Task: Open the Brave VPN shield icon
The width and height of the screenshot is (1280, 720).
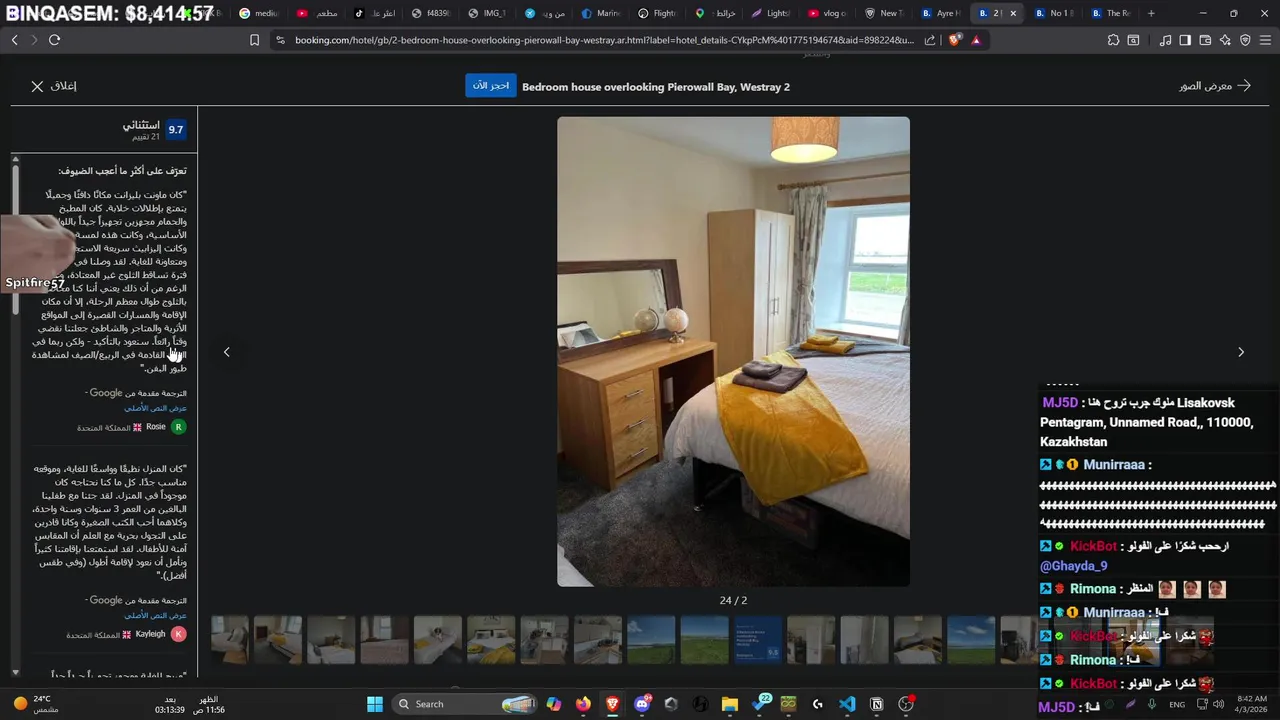Action: [1245, 40]
